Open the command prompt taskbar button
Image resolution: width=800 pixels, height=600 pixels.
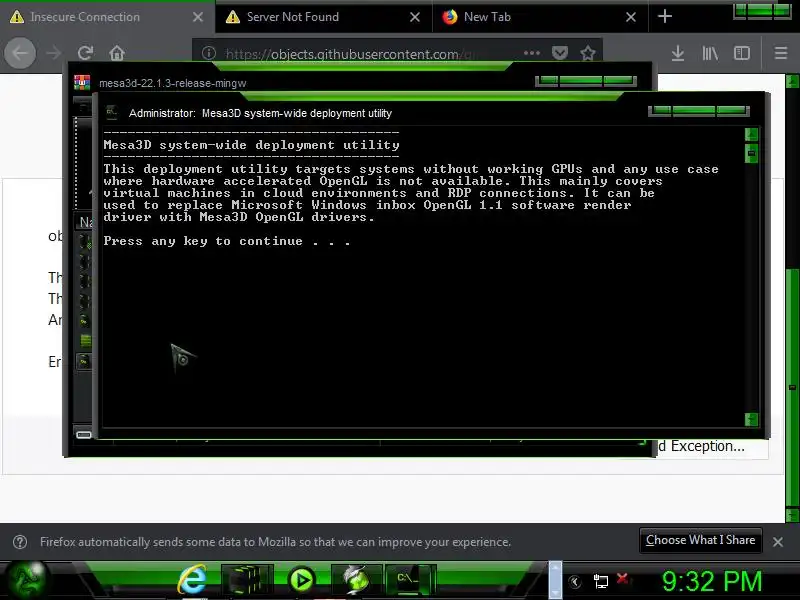(410, 580)
